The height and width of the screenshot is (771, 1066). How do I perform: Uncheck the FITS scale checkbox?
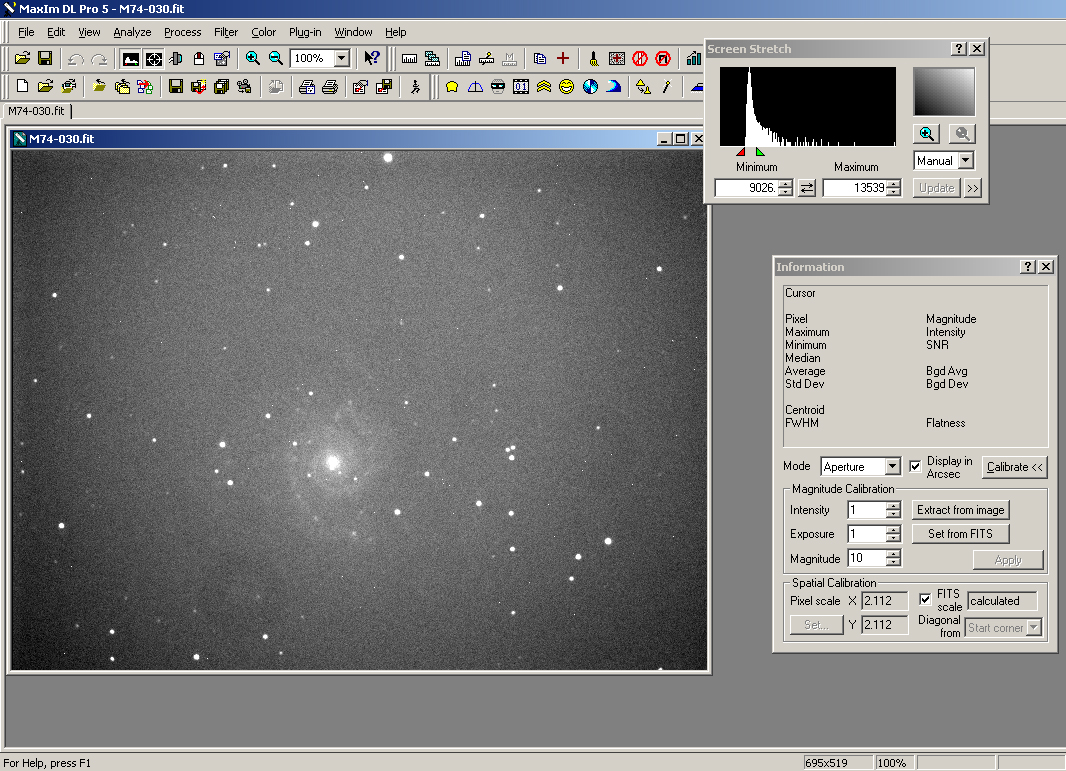tap(925, 599)
